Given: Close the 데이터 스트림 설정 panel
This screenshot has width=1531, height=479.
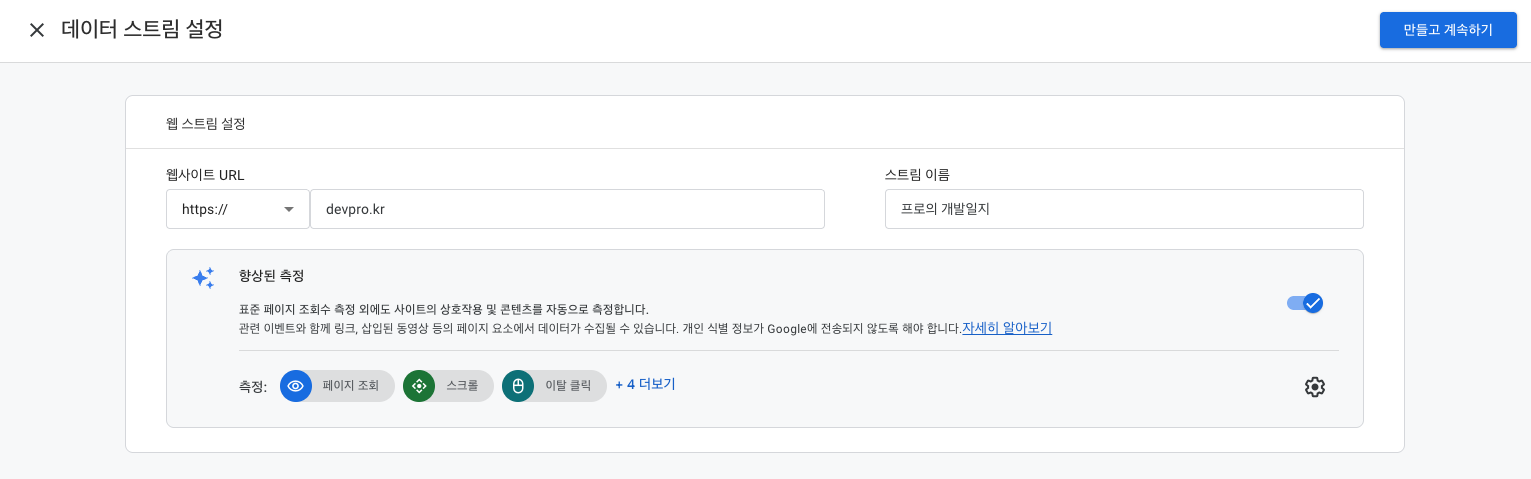Looking at the screenshot, I should (x=37, y=30).
